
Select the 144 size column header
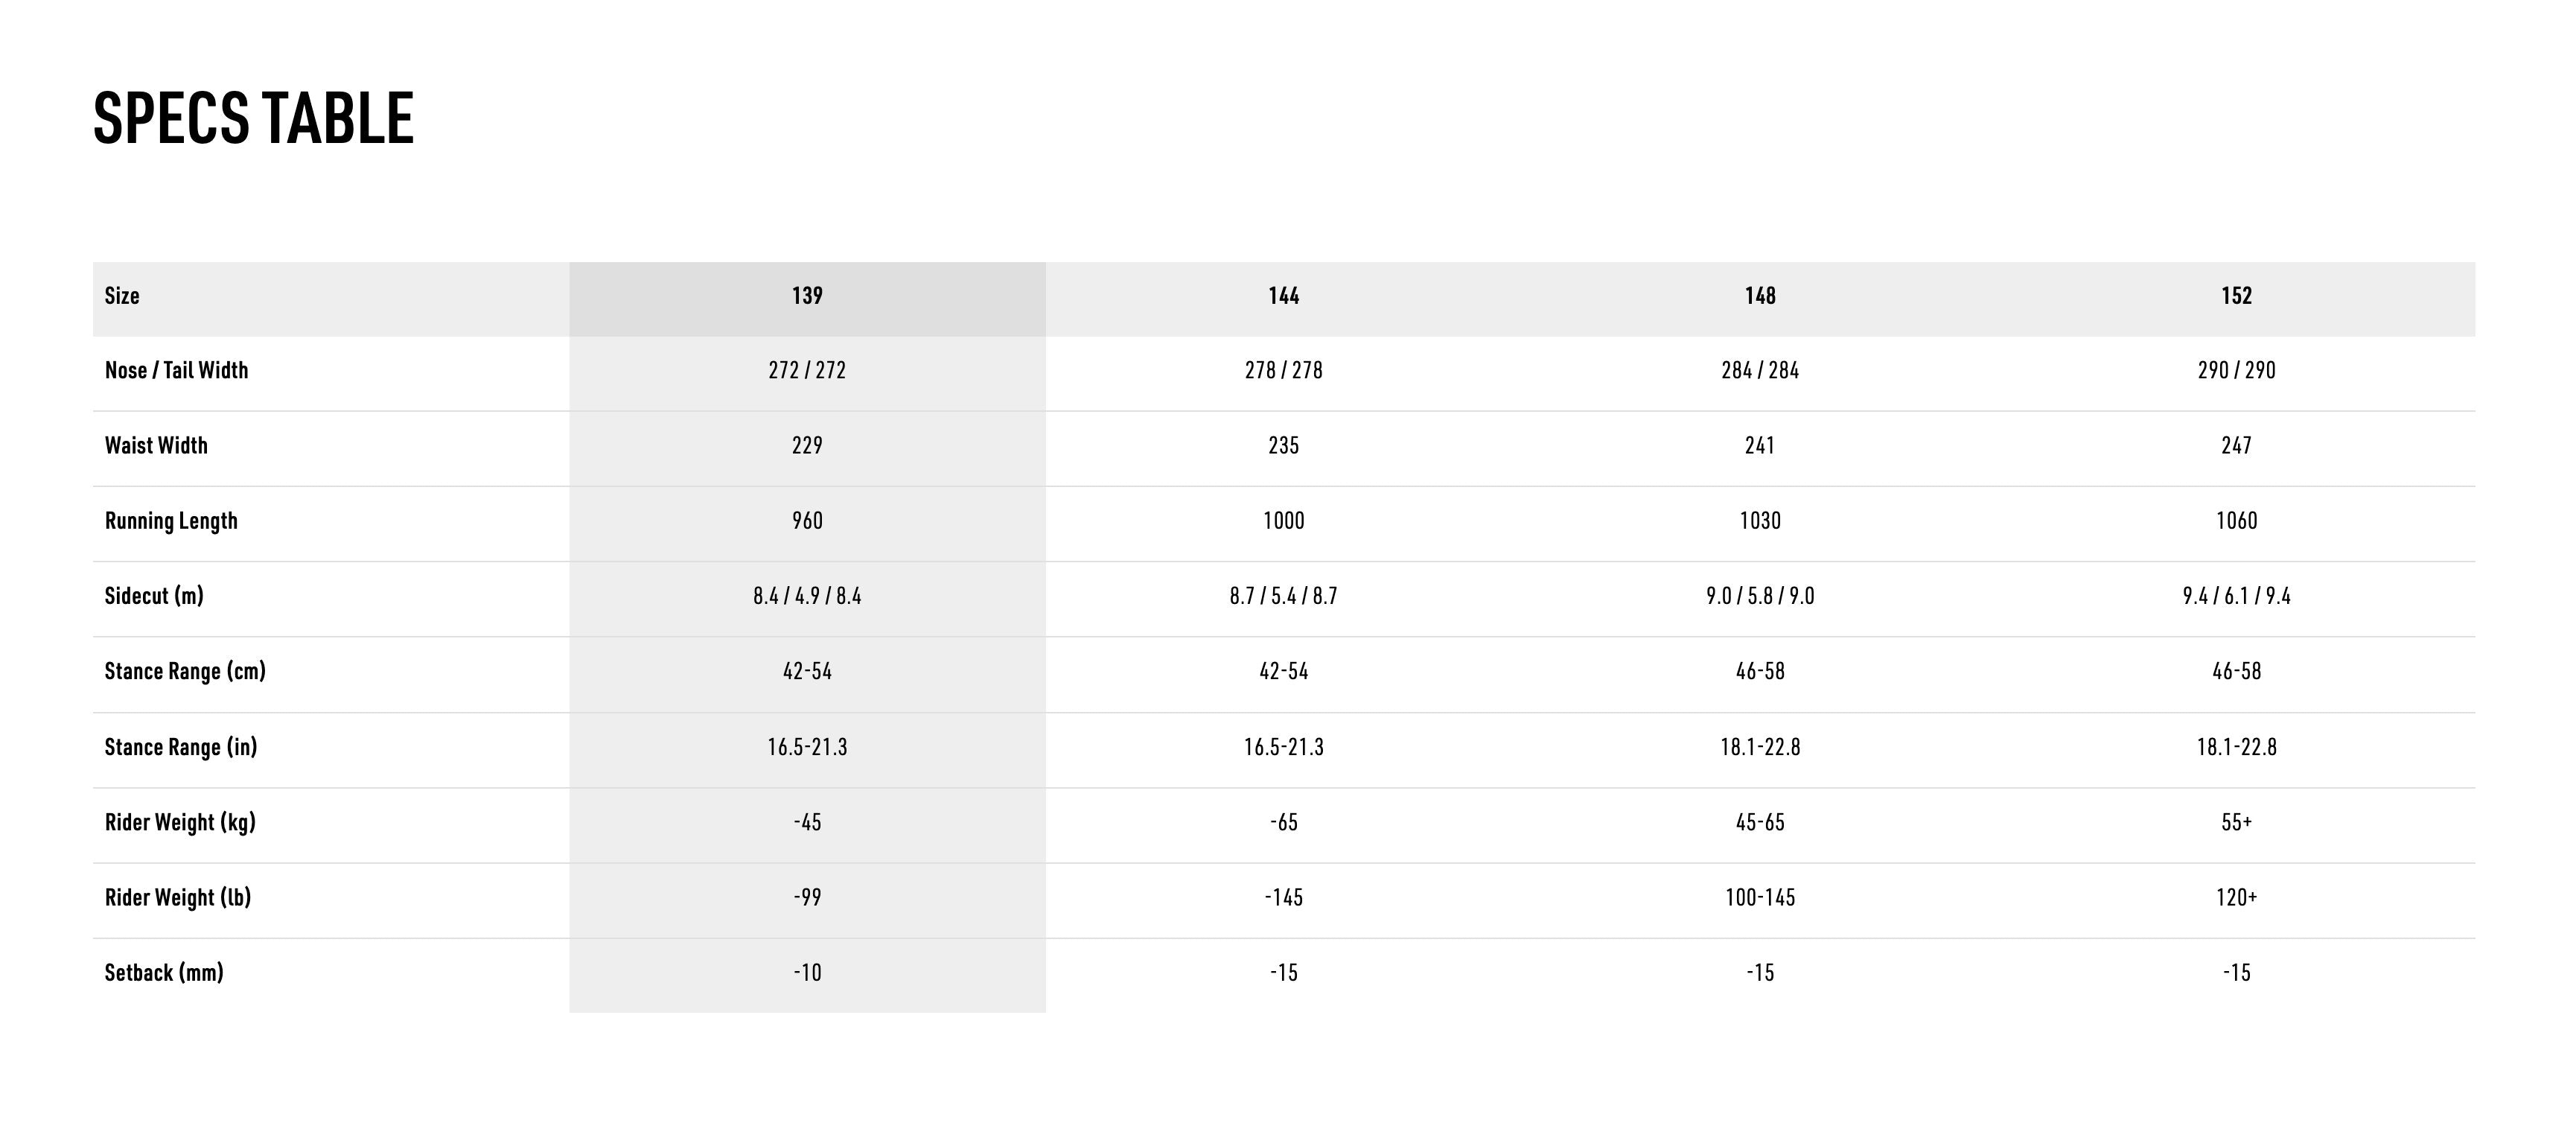click(x=1283, y=296)
